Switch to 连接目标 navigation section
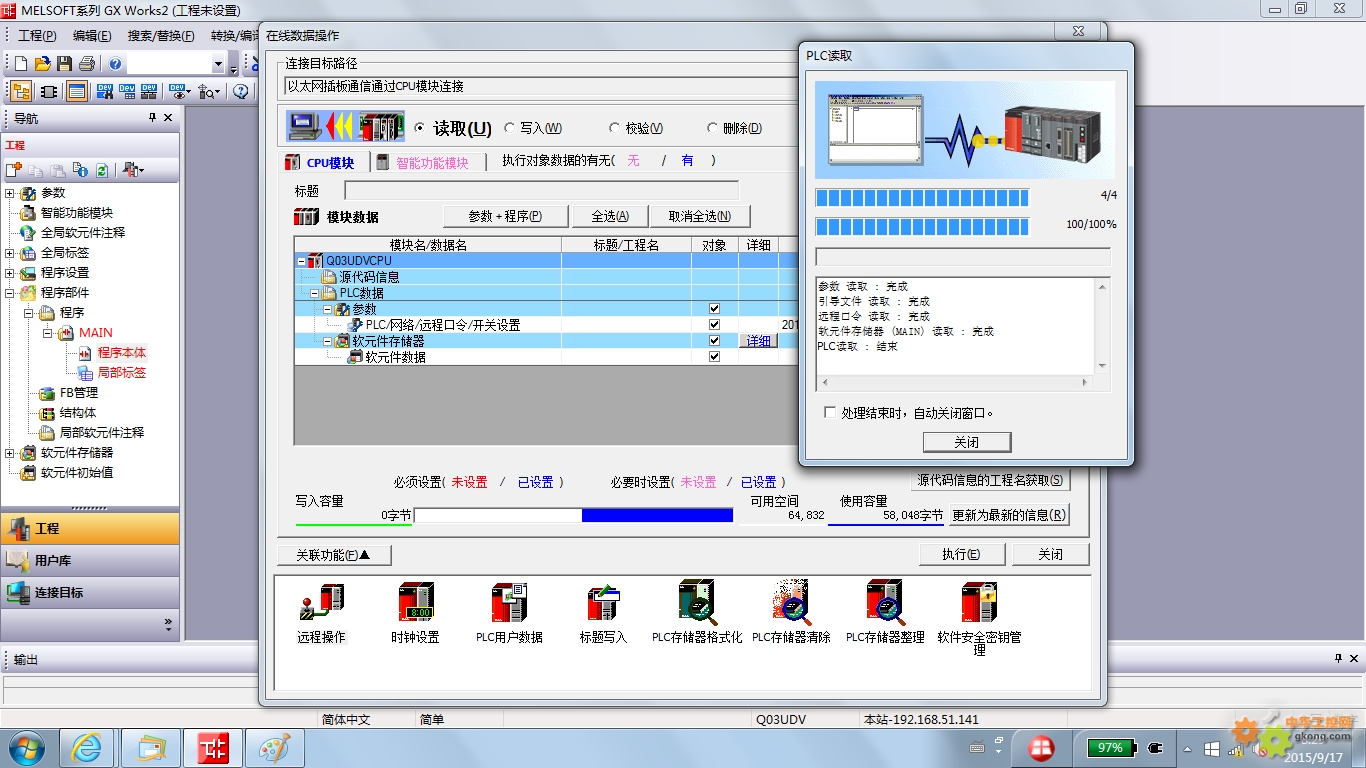 click(x=90, y=592)
